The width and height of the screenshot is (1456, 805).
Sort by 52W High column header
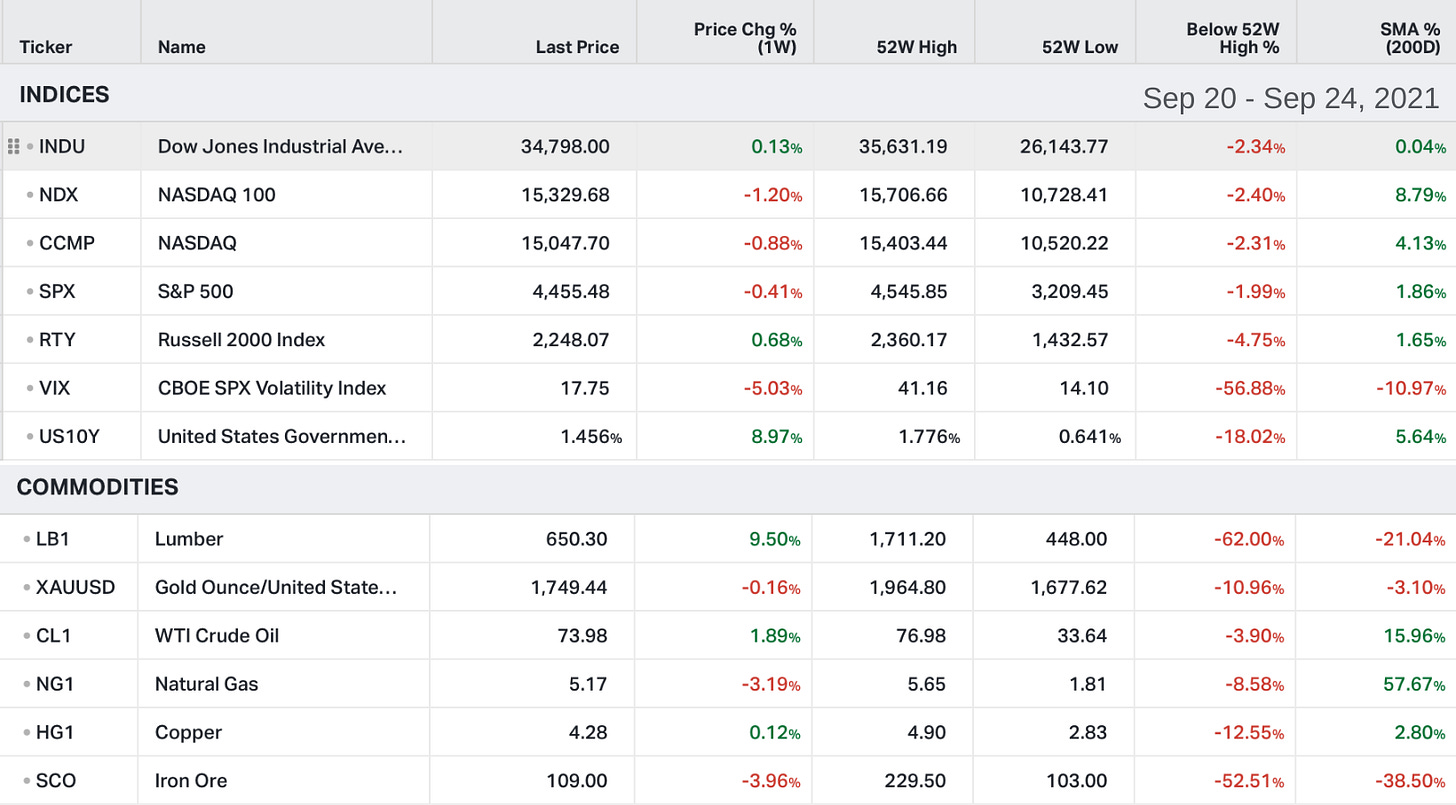point(916,47)
